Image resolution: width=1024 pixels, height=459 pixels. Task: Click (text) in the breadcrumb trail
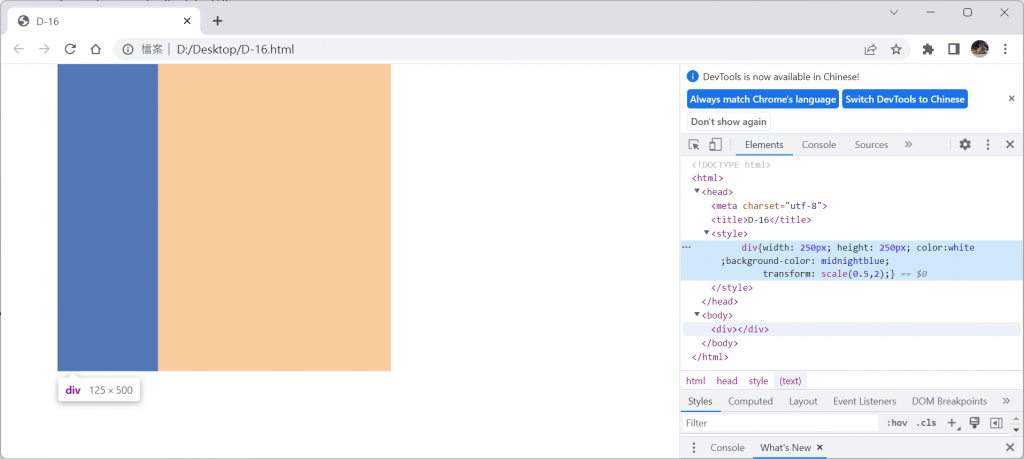click(x=791, y=381)
